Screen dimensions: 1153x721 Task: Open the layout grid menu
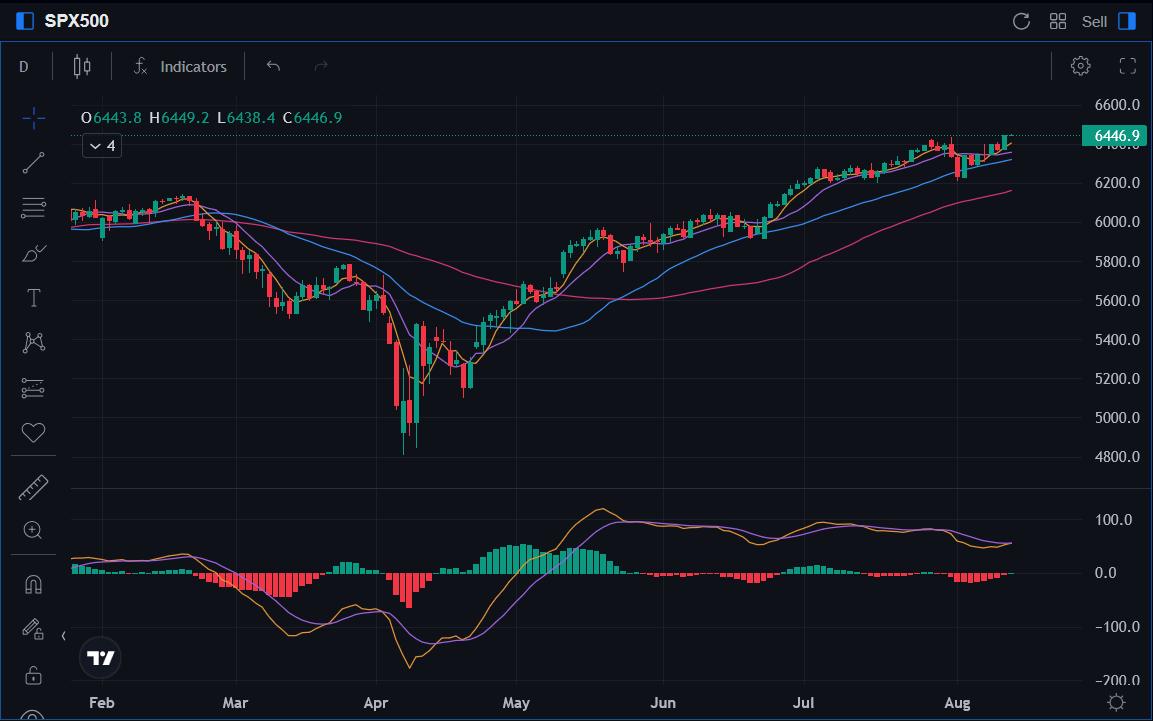click(x=1057, y=20)
